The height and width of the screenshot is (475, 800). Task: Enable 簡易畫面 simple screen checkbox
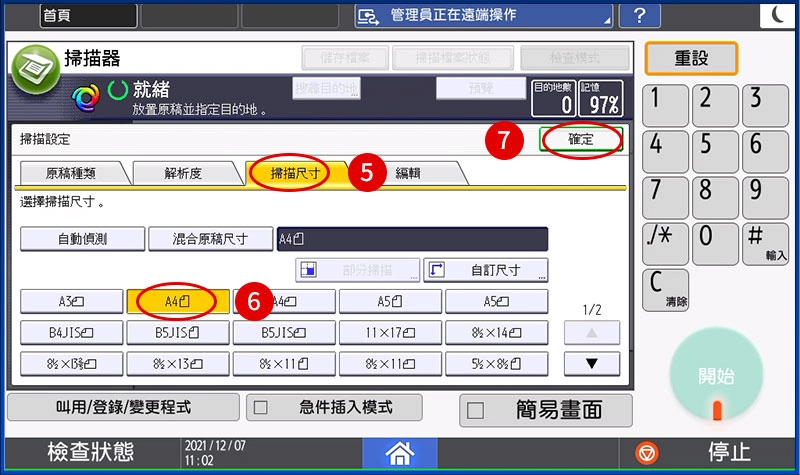475,410
